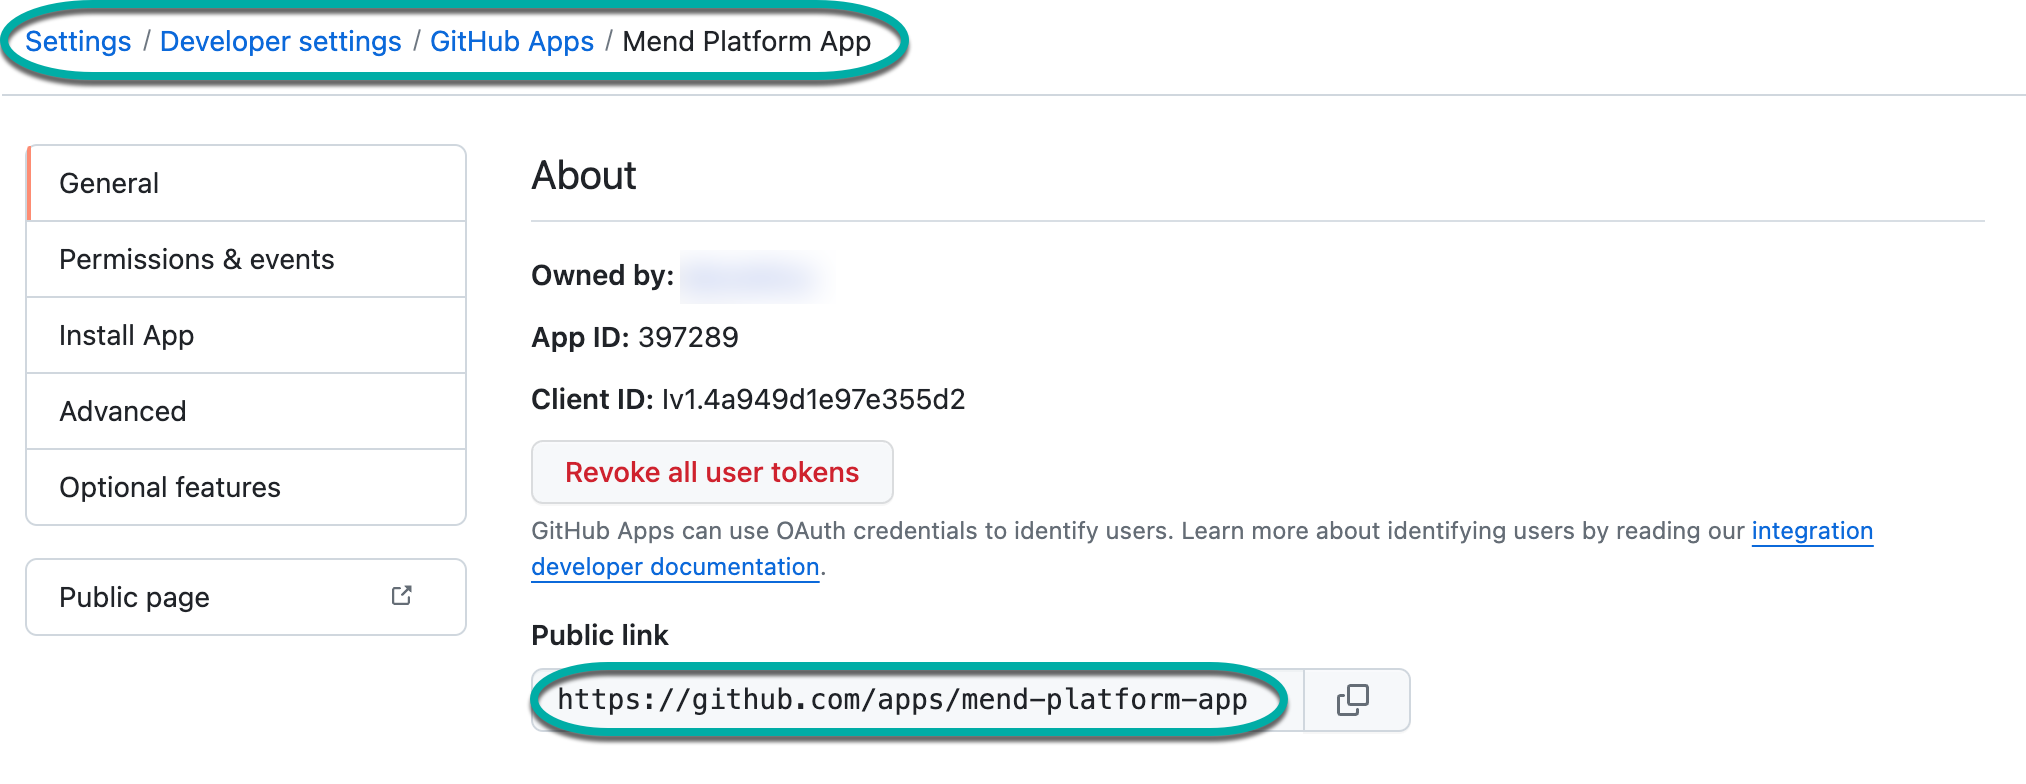Open the Advanced sidebar section
The height and width of the screenshot is (784, 2026).
[122, 411]
